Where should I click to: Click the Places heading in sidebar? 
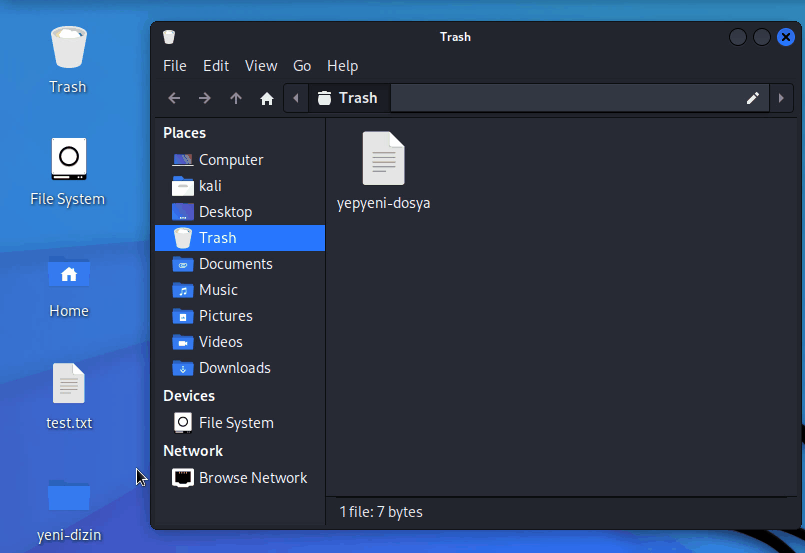point(184,133)
